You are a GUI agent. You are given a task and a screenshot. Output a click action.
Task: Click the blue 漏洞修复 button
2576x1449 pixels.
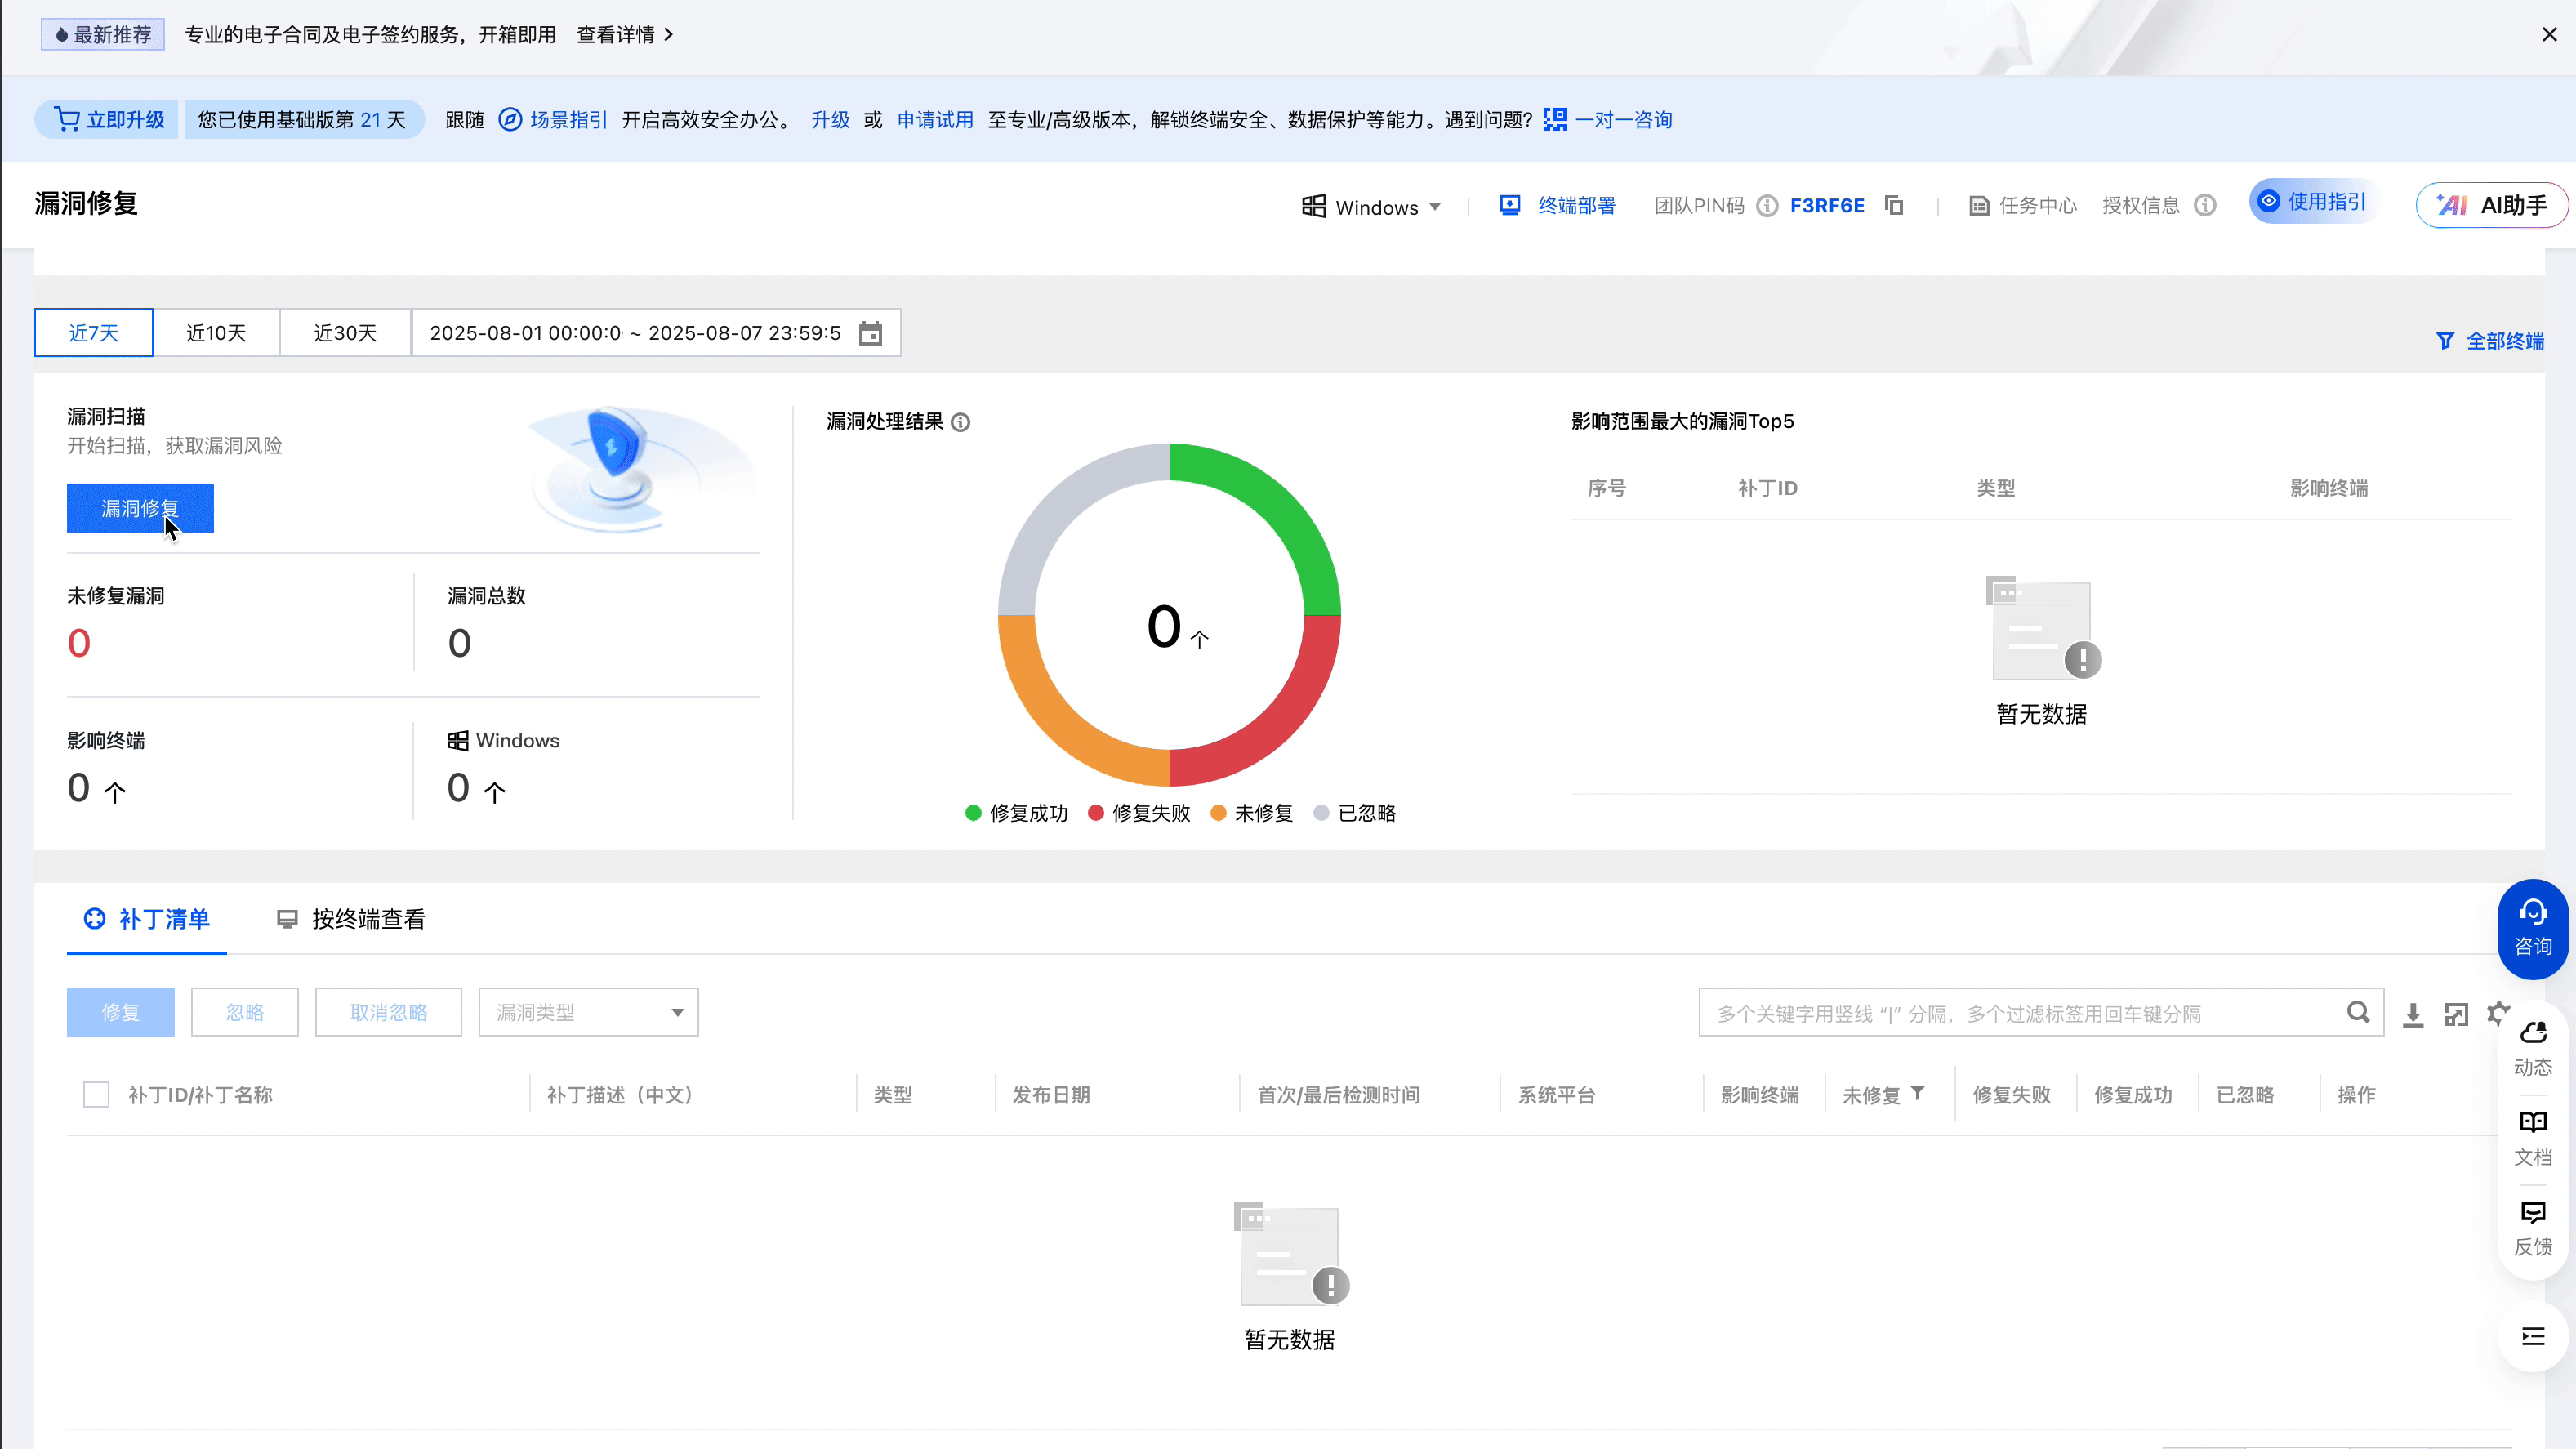point(140,508)
